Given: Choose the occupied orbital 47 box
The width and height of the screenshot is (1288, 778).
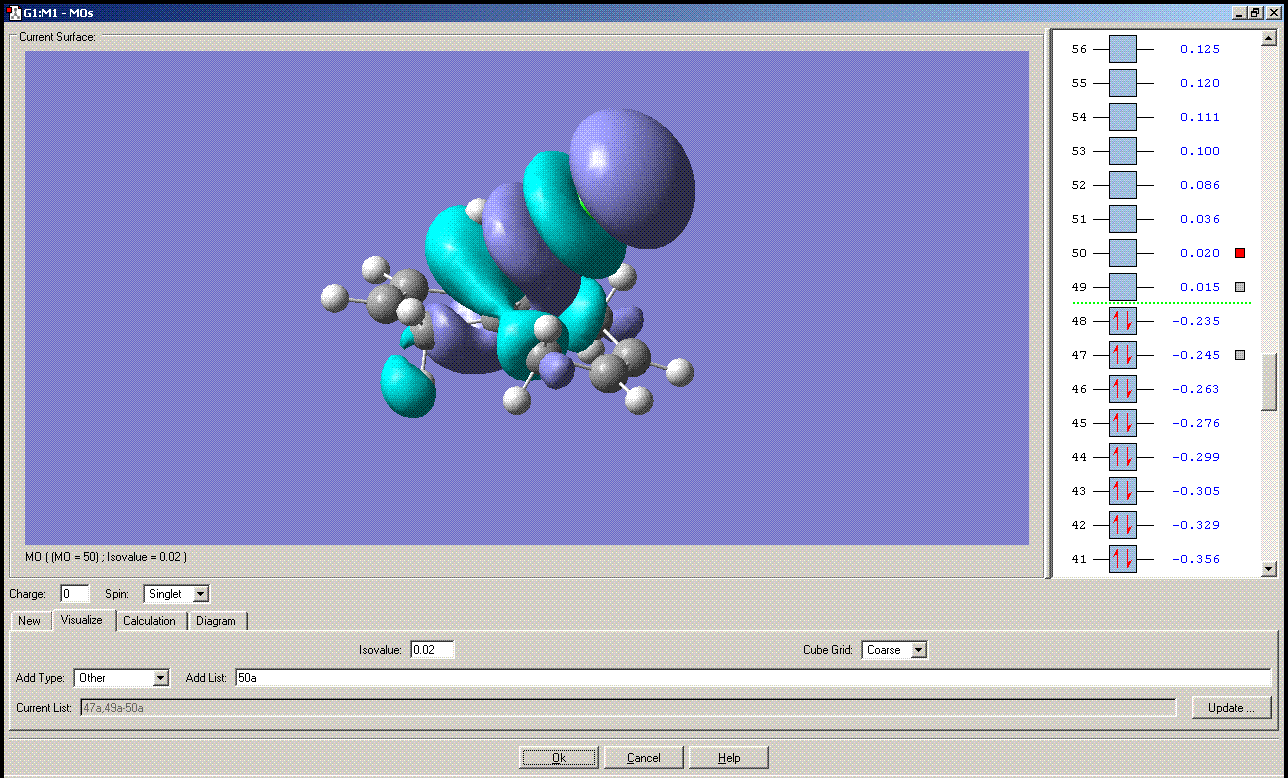Looking at the screenshot, I should click(x=1123, y=355).
